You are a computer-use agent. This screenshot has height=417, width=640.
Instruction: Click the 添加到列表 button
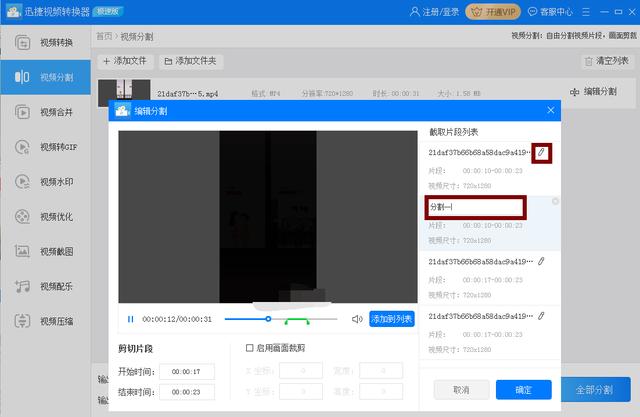tap(392, 319)
